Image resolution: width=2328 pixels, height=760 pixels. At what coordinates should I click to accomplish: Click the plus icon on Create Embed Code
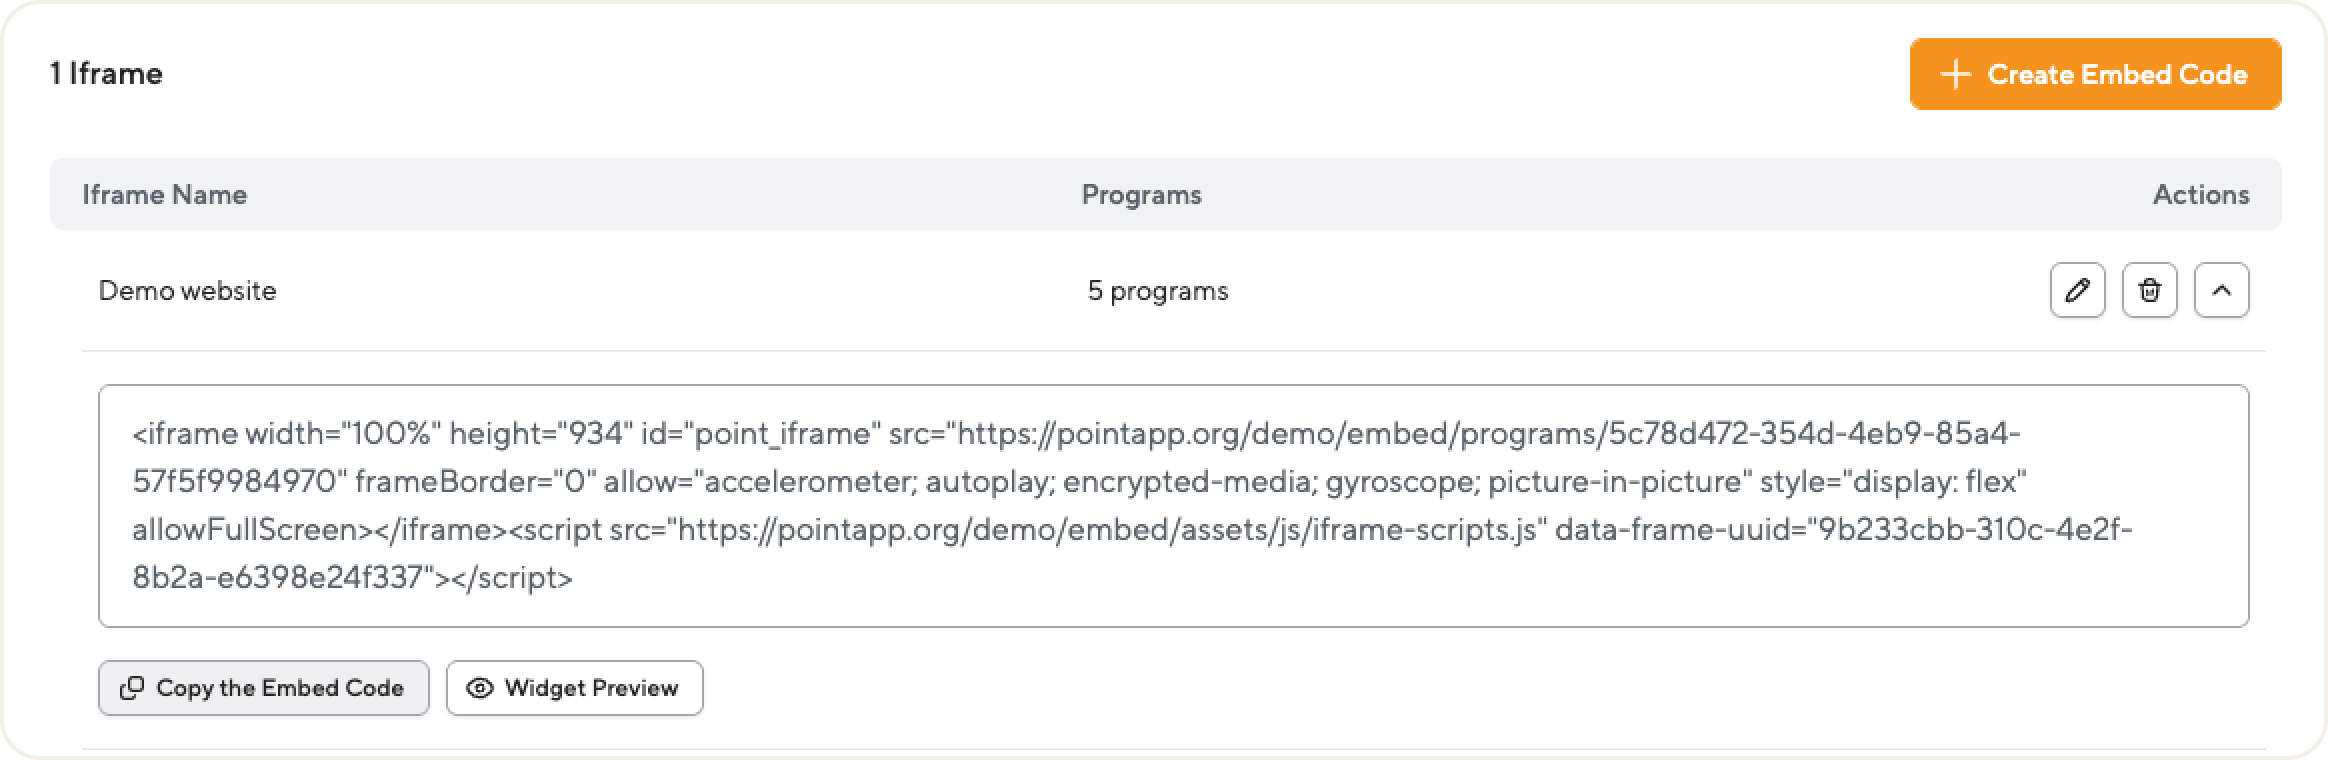1954,75
